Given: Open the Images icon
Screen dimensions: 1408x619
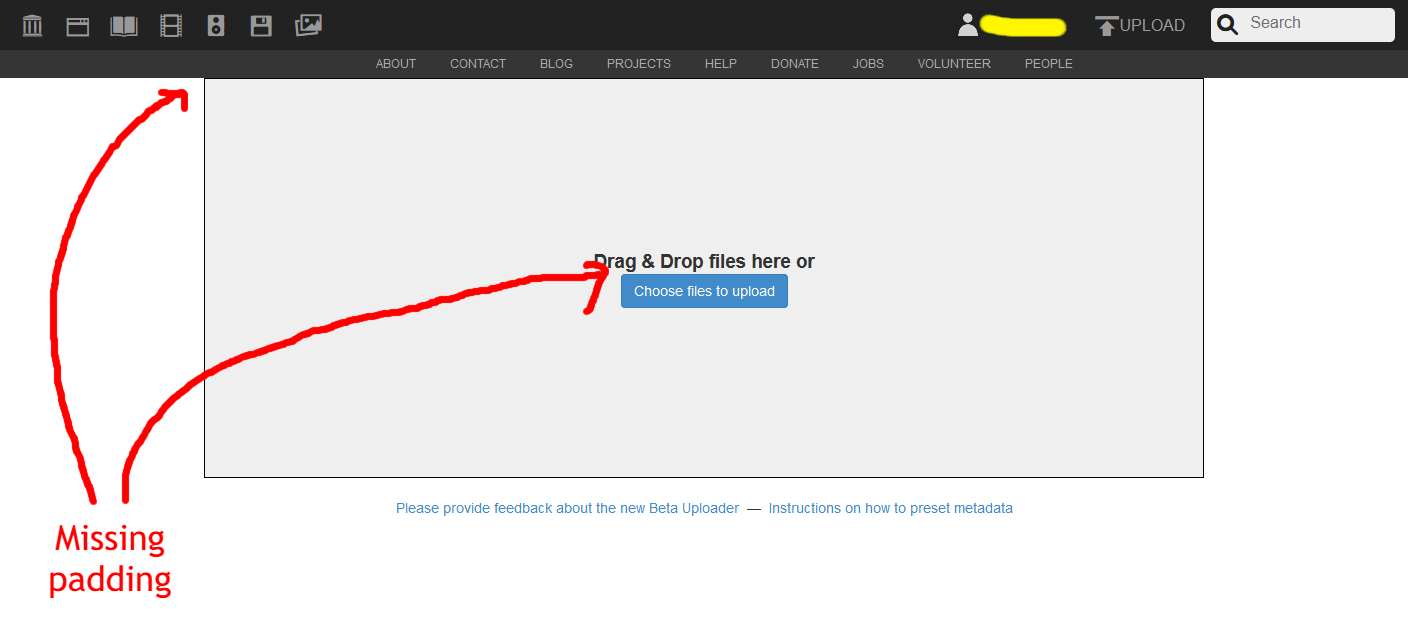Looking at the screenshot, I should click(308, 26).
